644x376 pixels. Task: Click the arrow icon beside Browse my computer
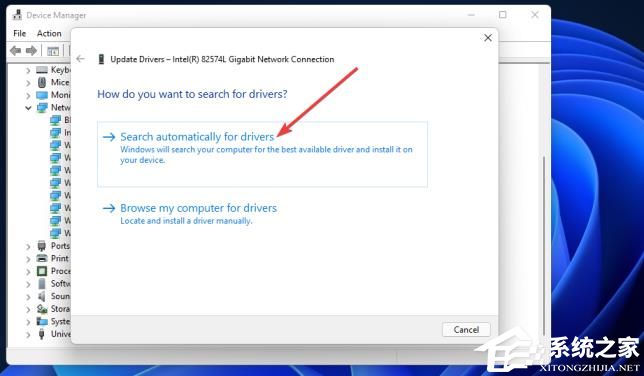coord(109,208)
